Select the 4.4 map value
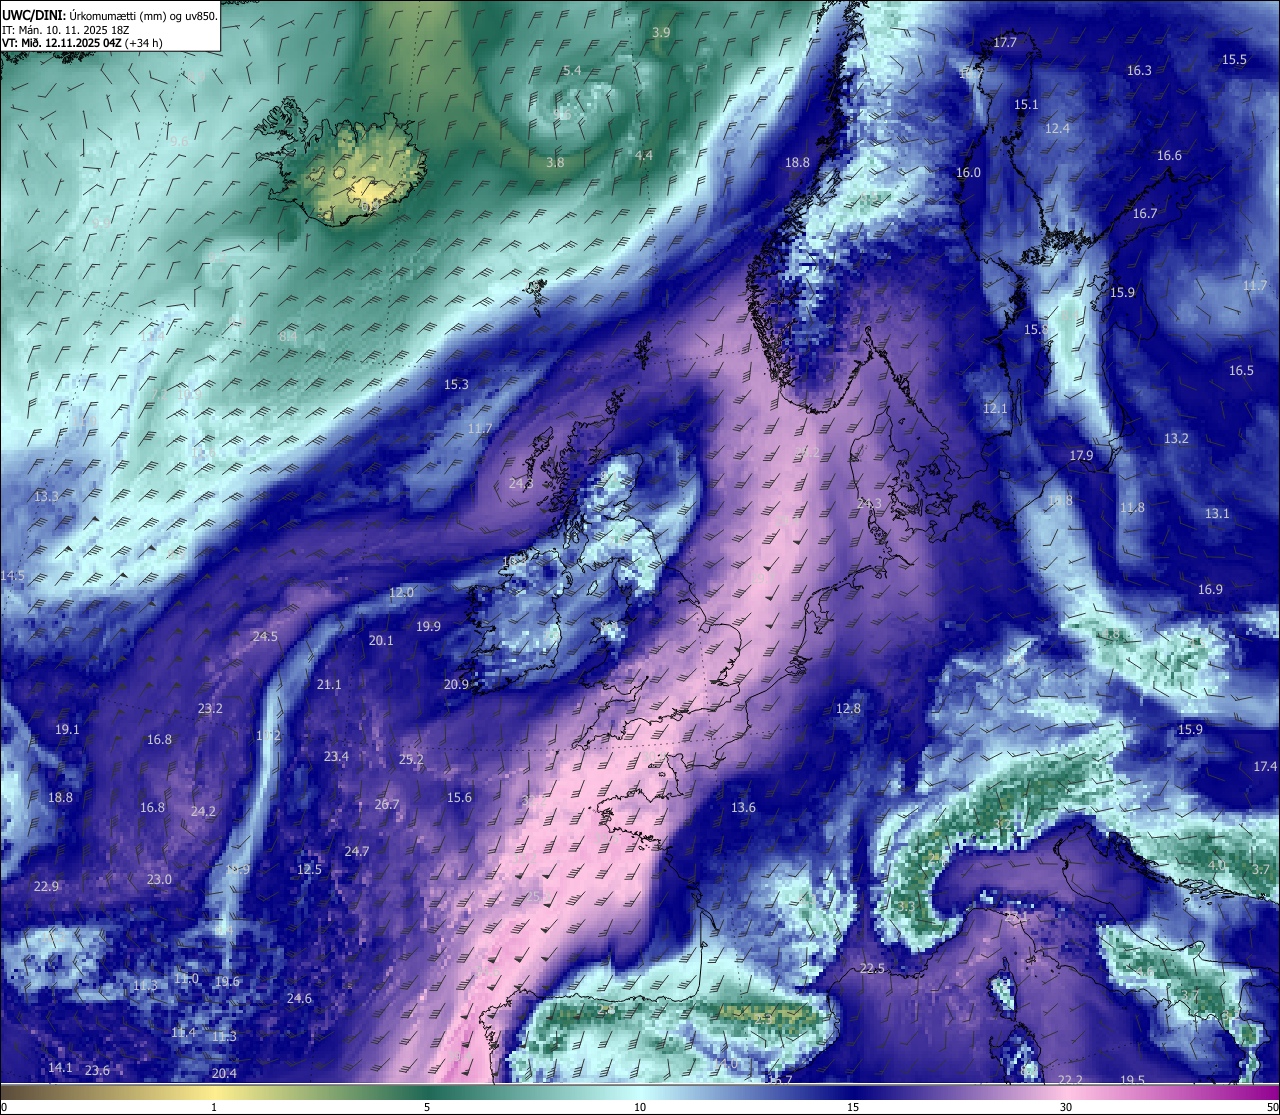Image resolution: width=1280 pixels, height=1115 pixels. coord(644,155)
